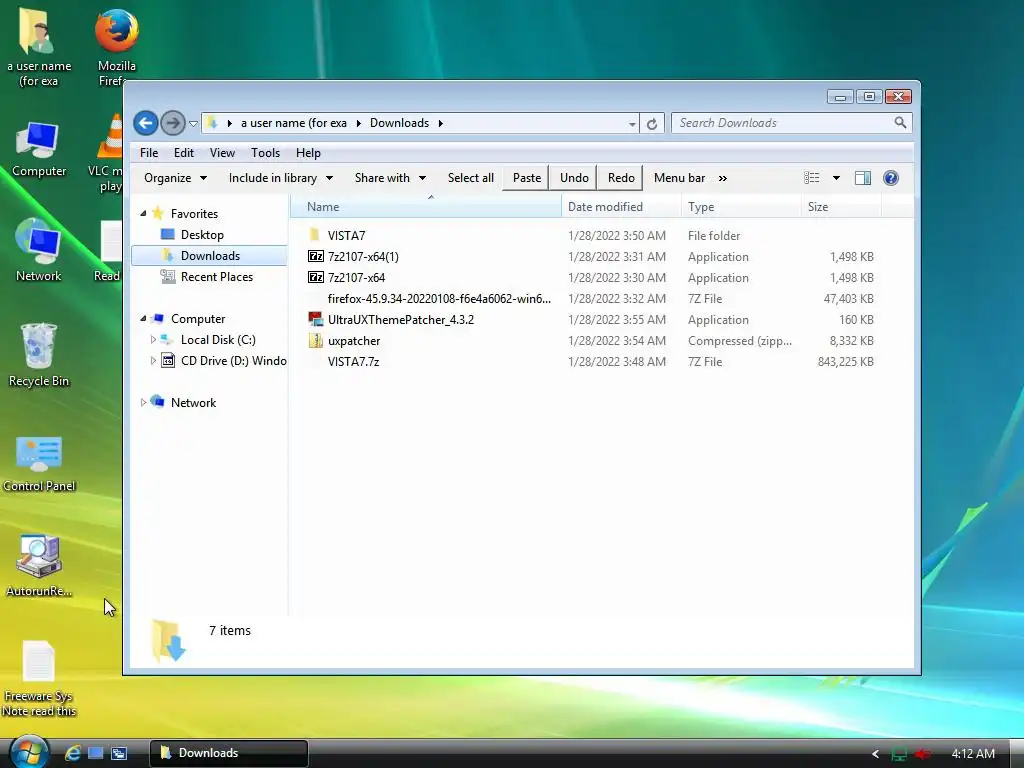Screen dimensions: 1024x768
Task: Click the Downloads taskbar button
Action: click(x=229, y=753)
